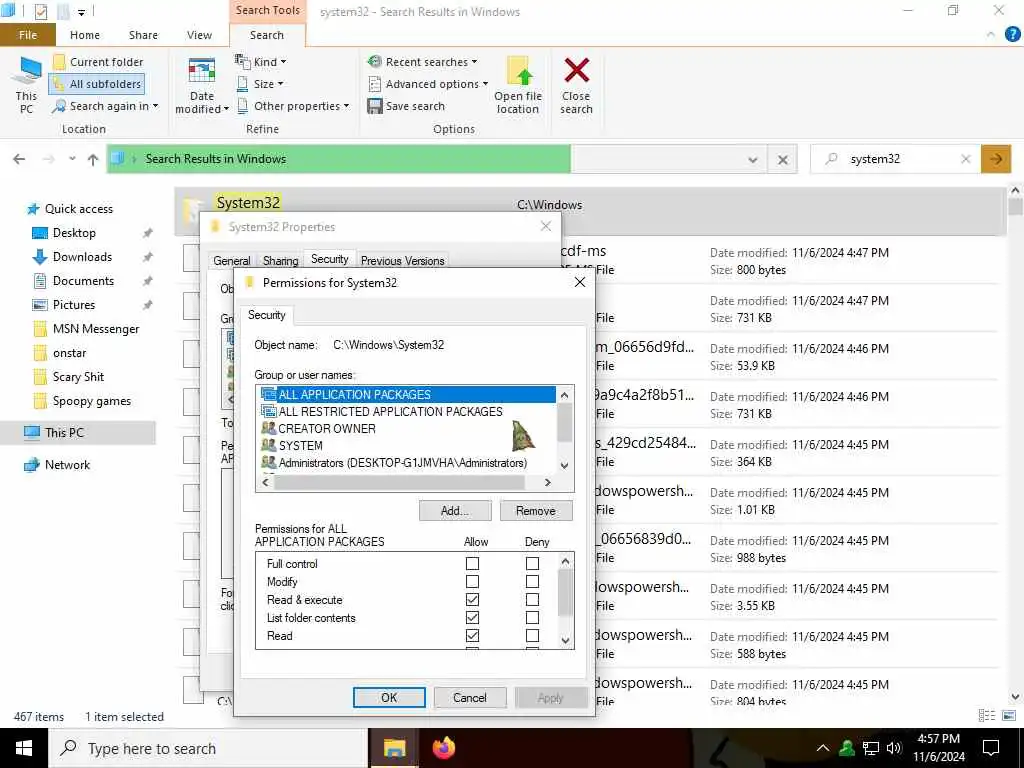Check Deny for Read & execute
The image size is (1024, 768).
point(532,600)
